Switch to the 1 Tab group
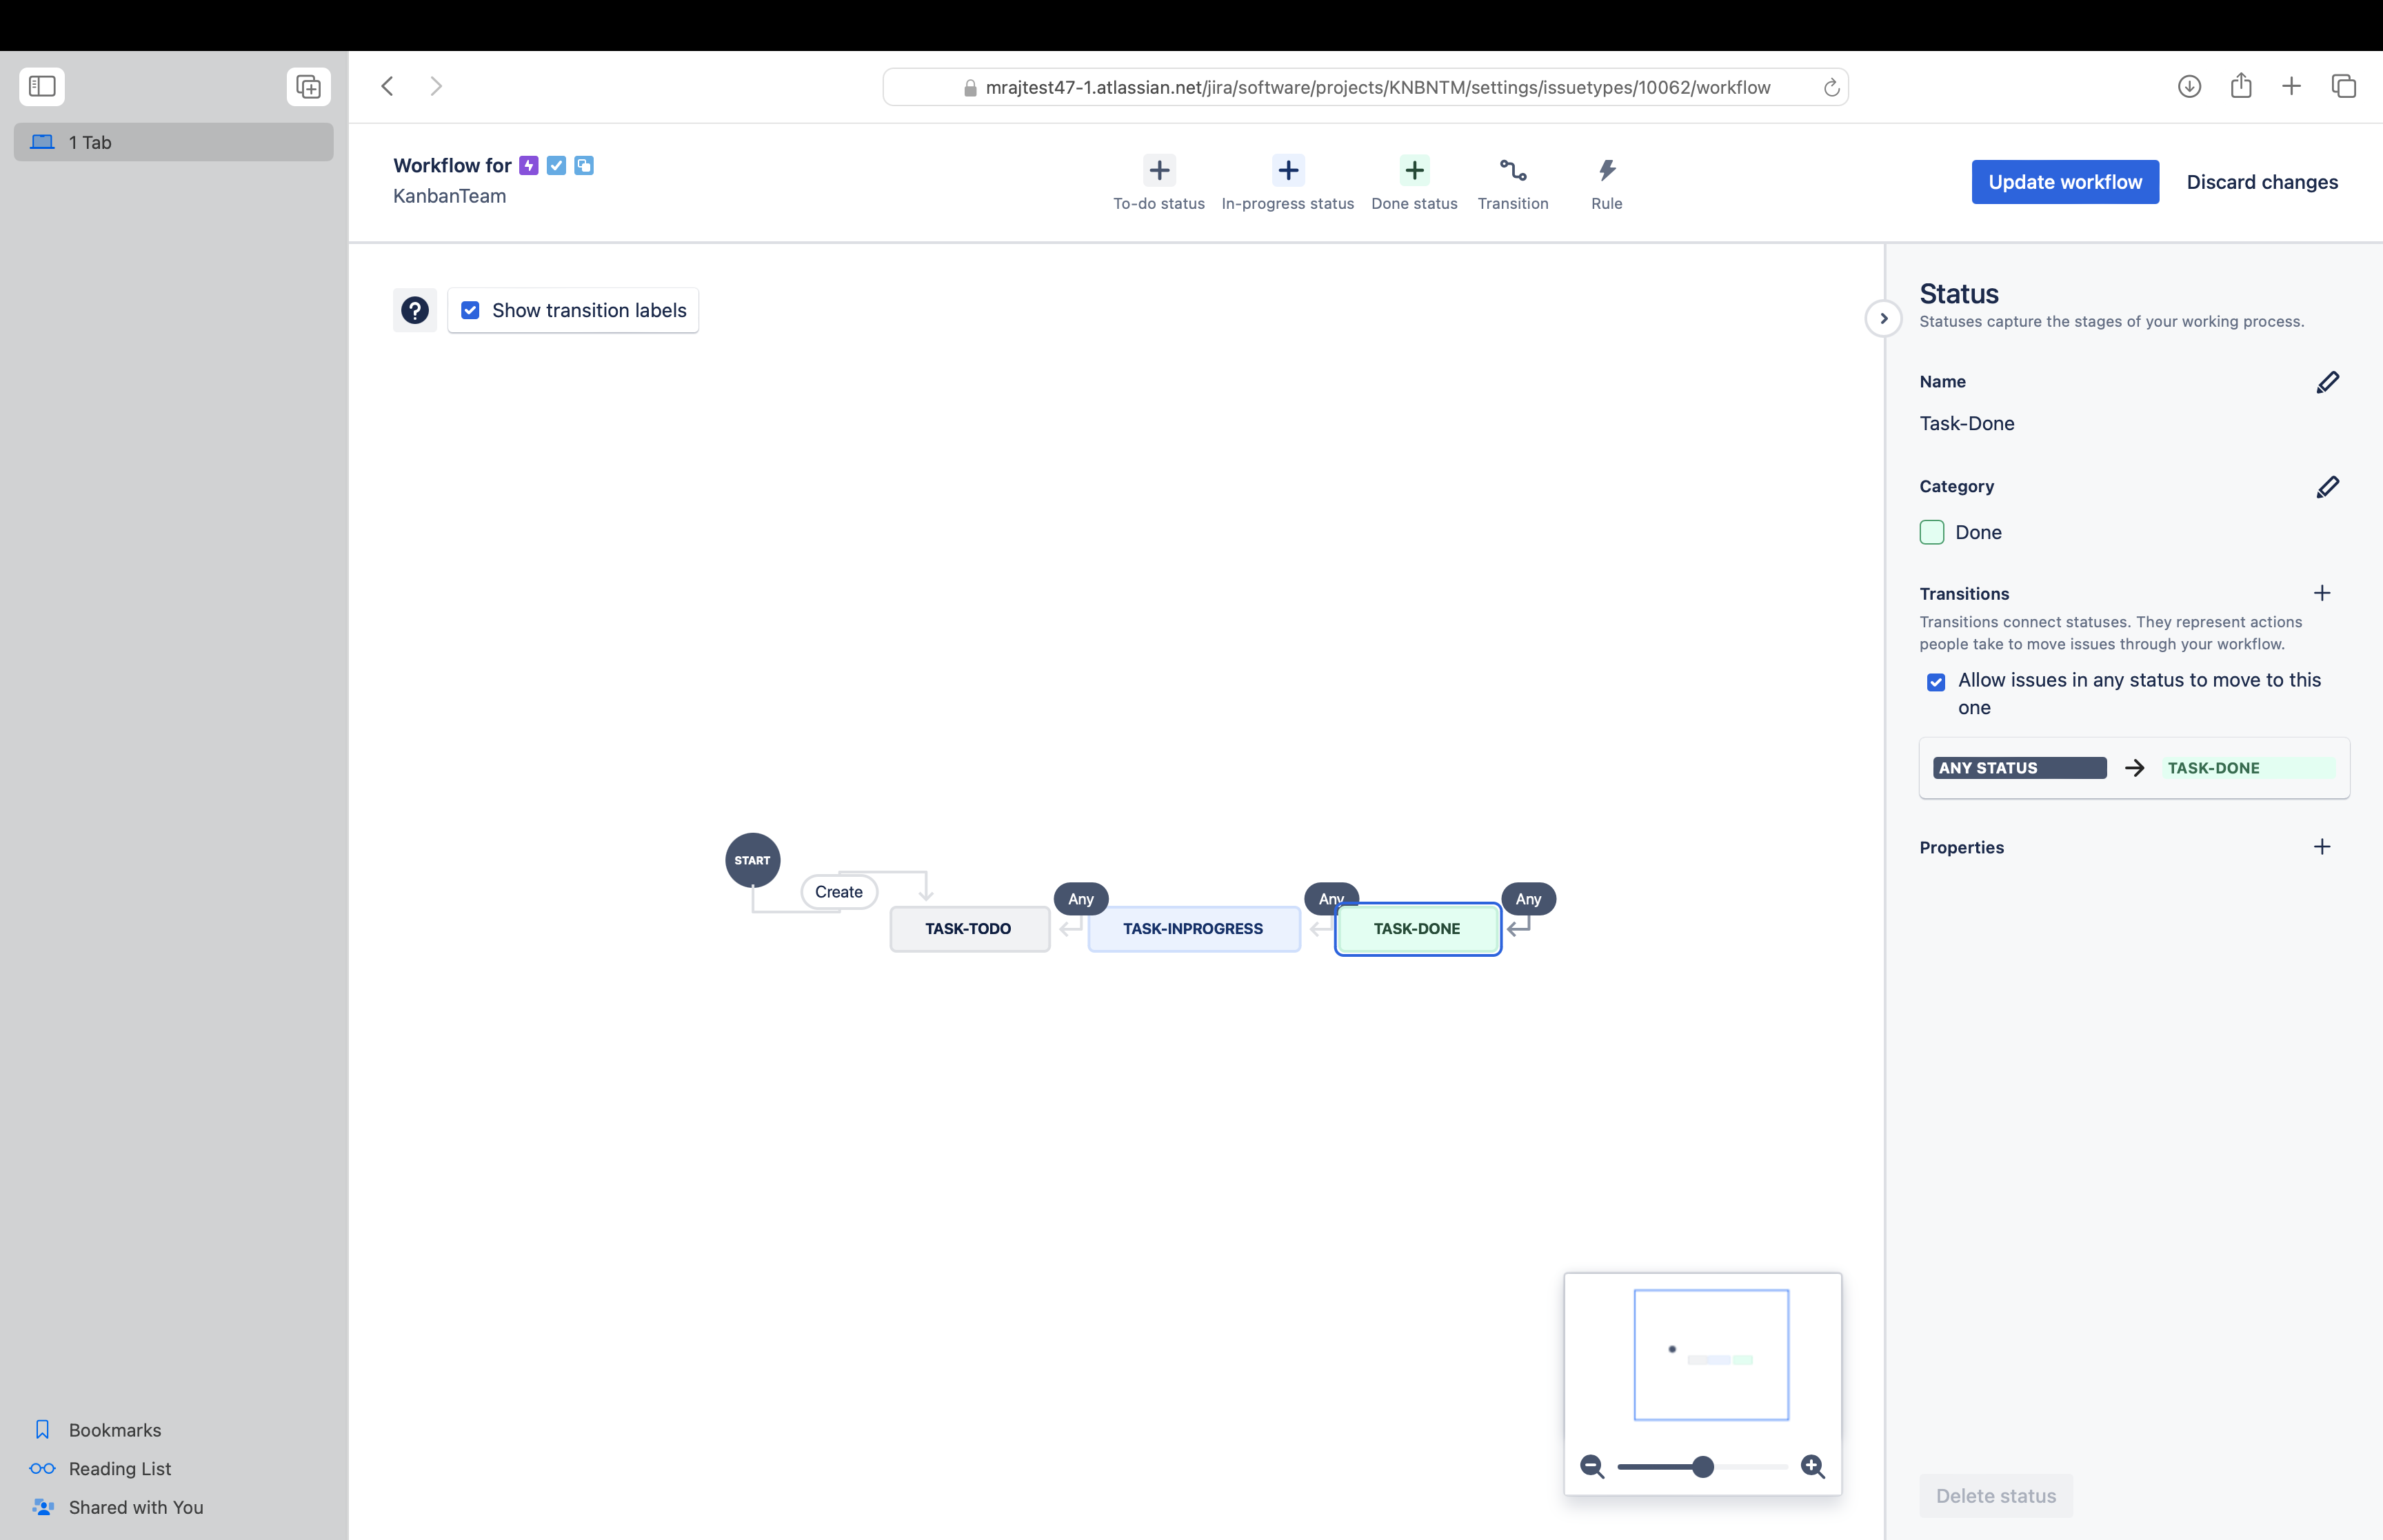 click(172, 142)
